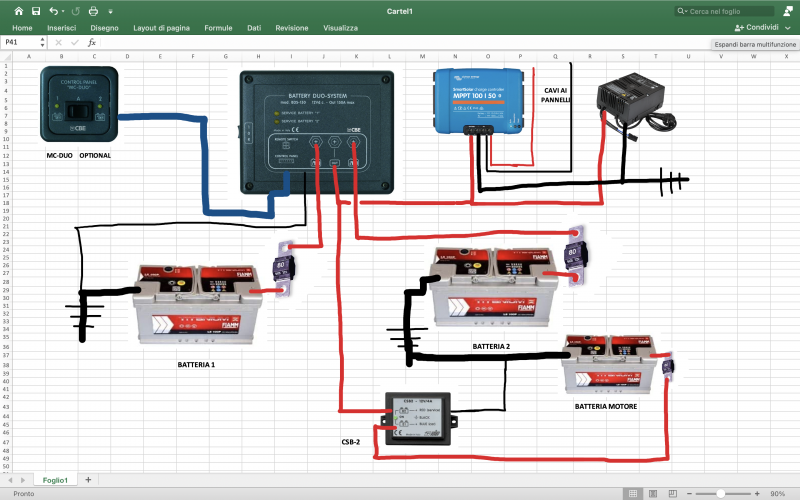Adjust the zoom slider handle
Image resolution: width=800 pixels, height=500 pixels.
pyautogui.click(x=720, y=494)
